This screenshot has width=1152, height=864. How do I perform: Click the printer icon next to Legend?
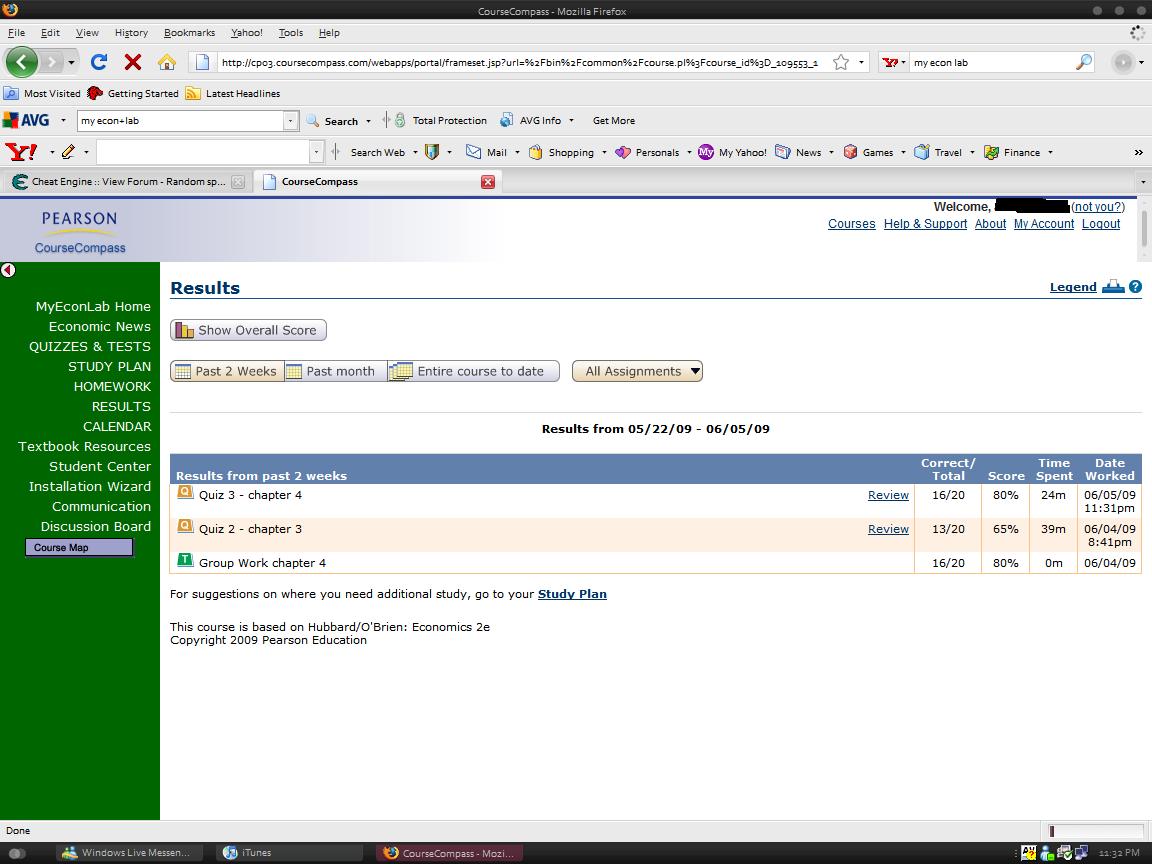tap(1113, 287)
